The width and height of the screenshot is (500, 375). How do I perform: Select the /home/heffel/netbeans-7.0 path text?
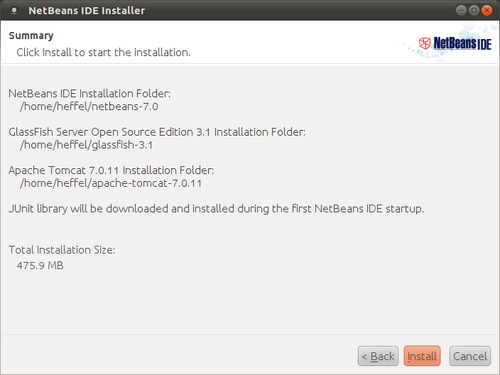coord(89,107)
